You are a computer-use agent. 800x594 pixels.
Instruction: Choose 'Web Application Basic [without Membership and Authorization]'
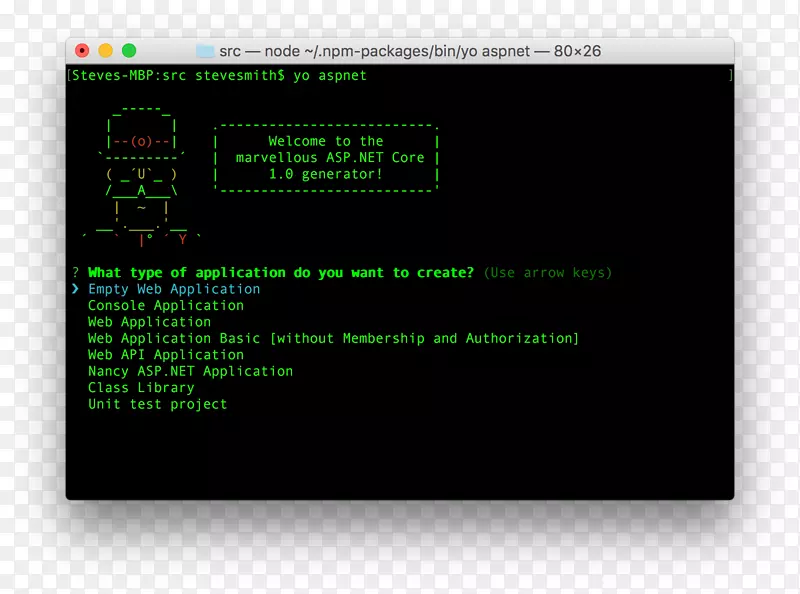click(x=333, y=338)
